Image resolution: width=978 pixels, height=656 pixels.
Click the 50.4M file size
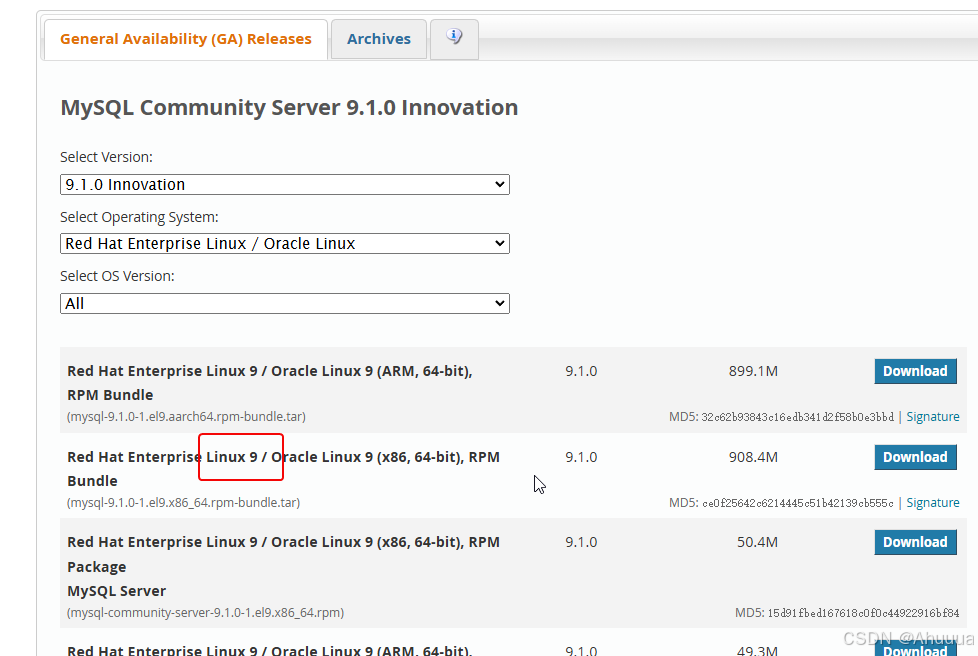(757, 542)
